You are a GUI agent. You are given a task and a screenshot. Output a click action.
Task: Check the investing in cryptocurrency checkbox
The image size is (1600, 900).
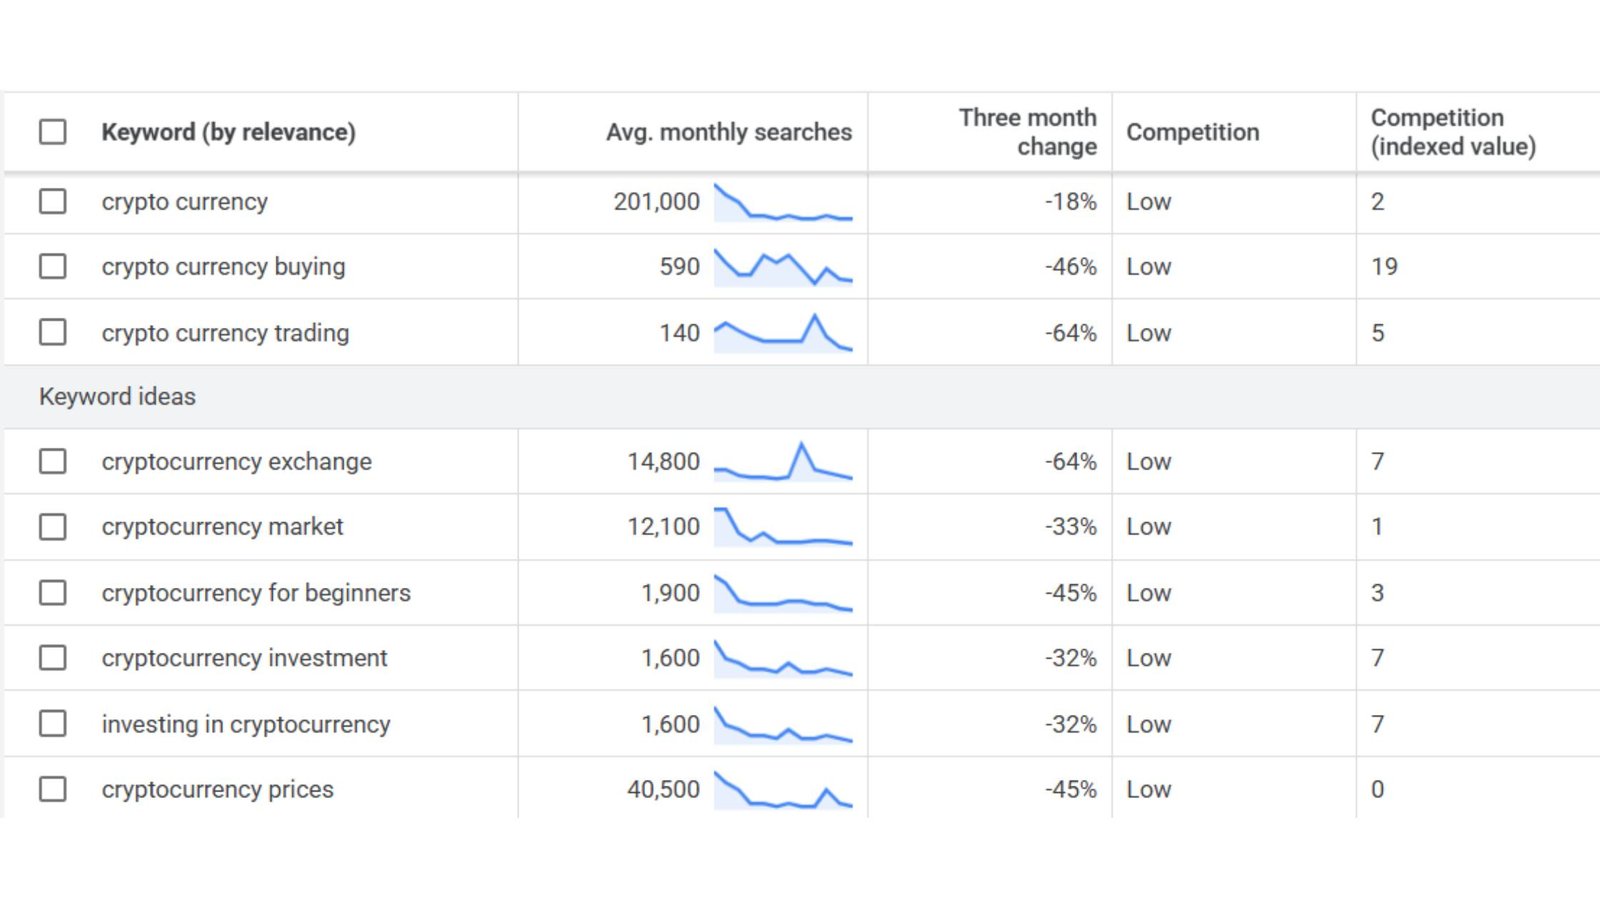click(x=52, y=723)
